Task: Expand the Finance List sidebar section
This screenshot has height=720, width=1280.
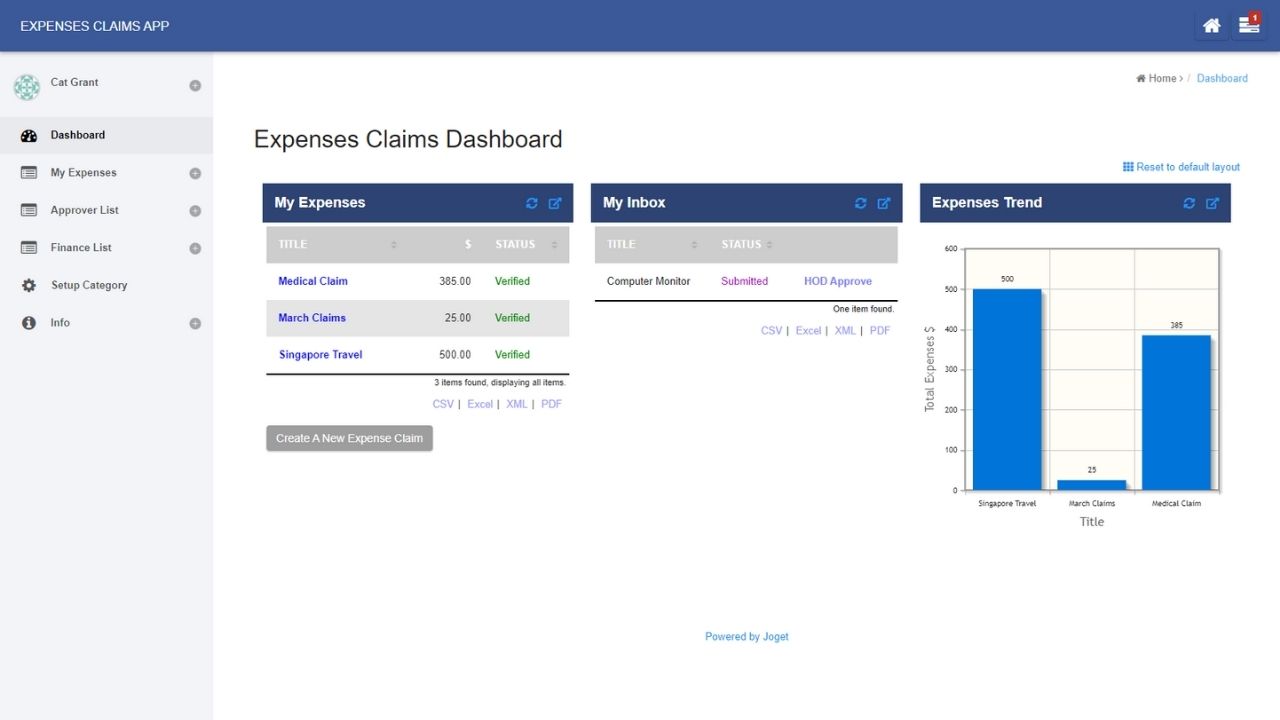Action: click(195, 248)
